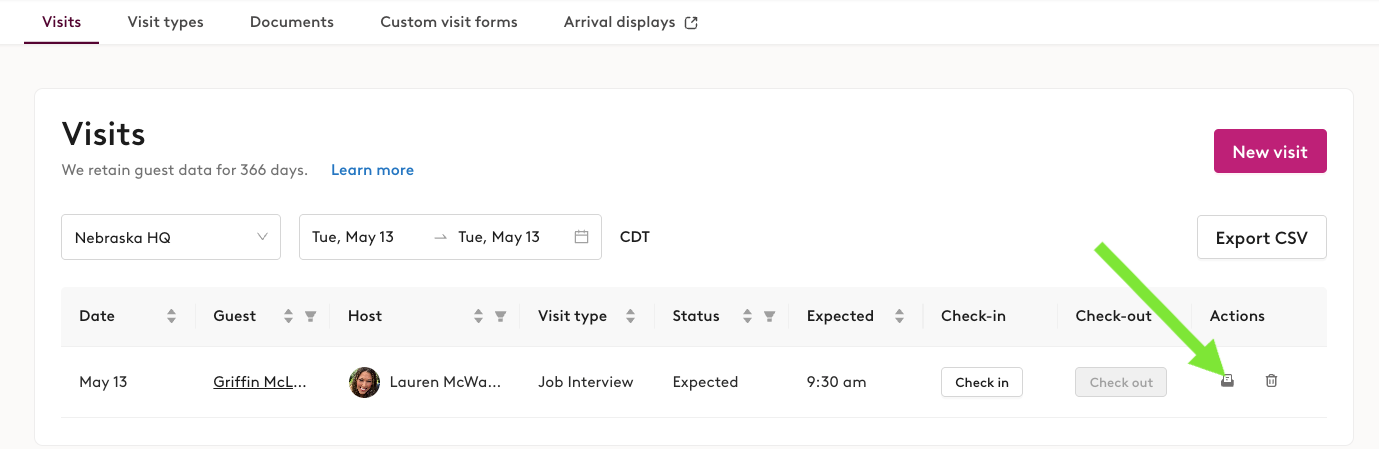This screenshot has height=449, width=1379.
Task: Sort by Visit type column
Action: pyautogui.click(x=630, y=316)
